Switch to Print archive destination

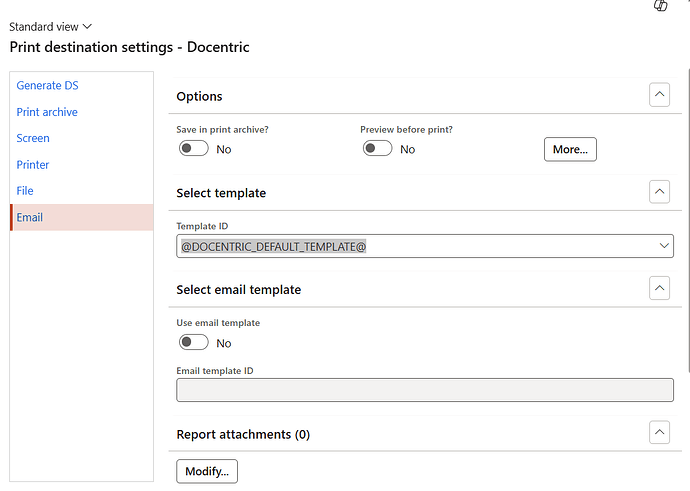pyautogui.click(x=47, y=112)
